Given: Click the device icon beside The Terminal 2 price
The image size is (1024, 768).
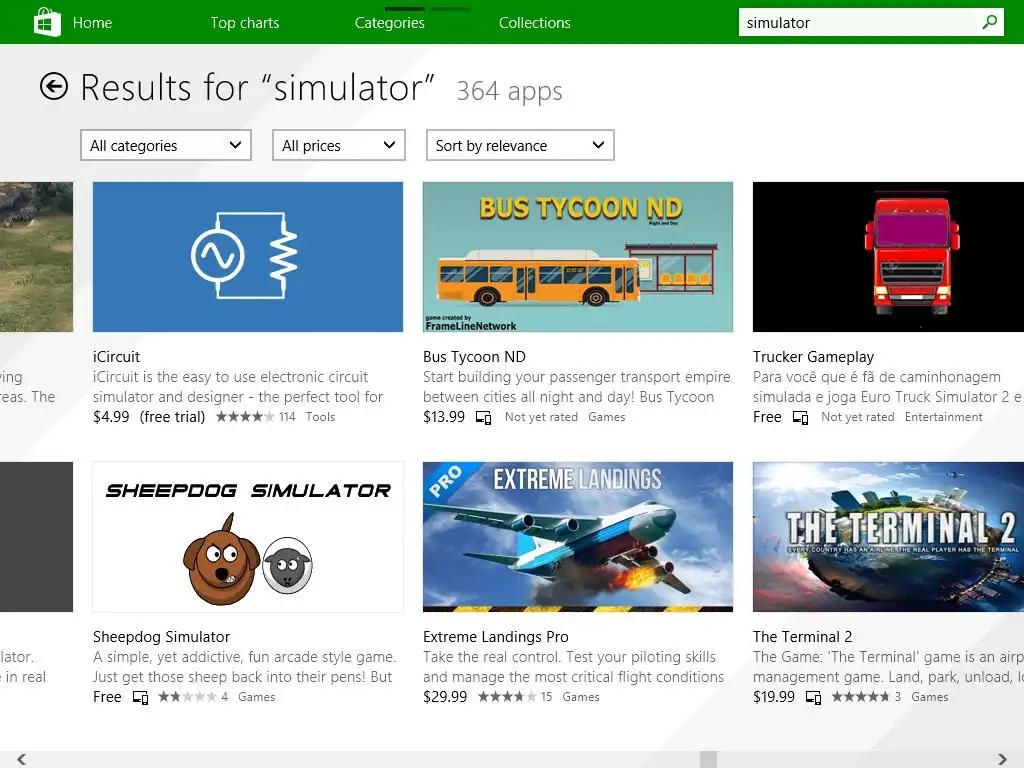Looking at the screenshot, I should click(x=813, y=697).
